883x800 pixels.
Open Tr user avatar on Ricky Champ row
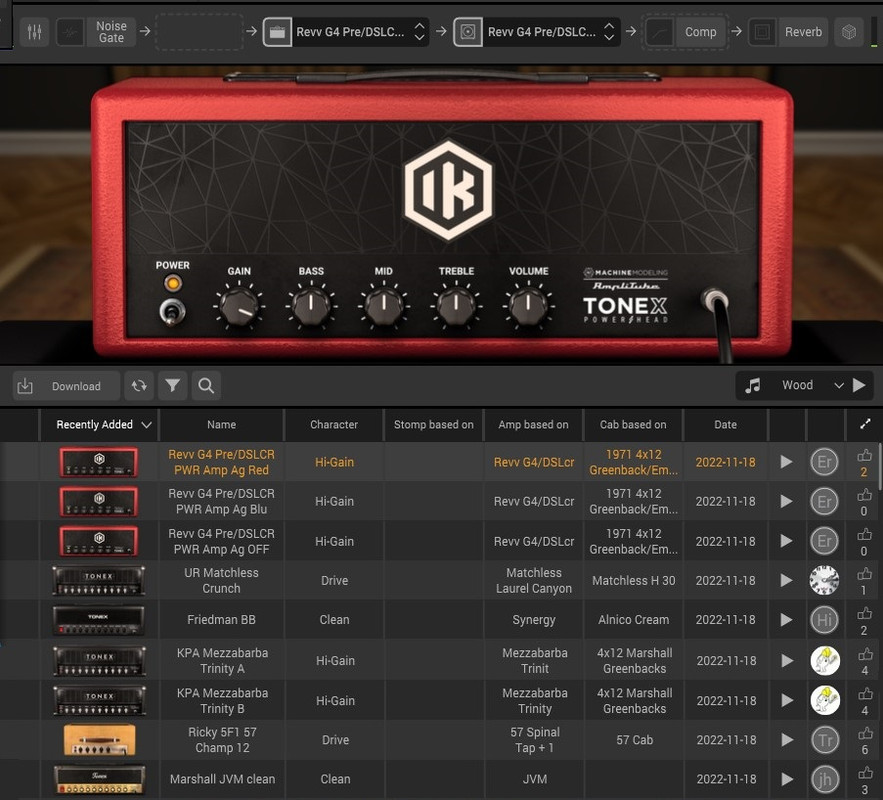coord(825,740)
